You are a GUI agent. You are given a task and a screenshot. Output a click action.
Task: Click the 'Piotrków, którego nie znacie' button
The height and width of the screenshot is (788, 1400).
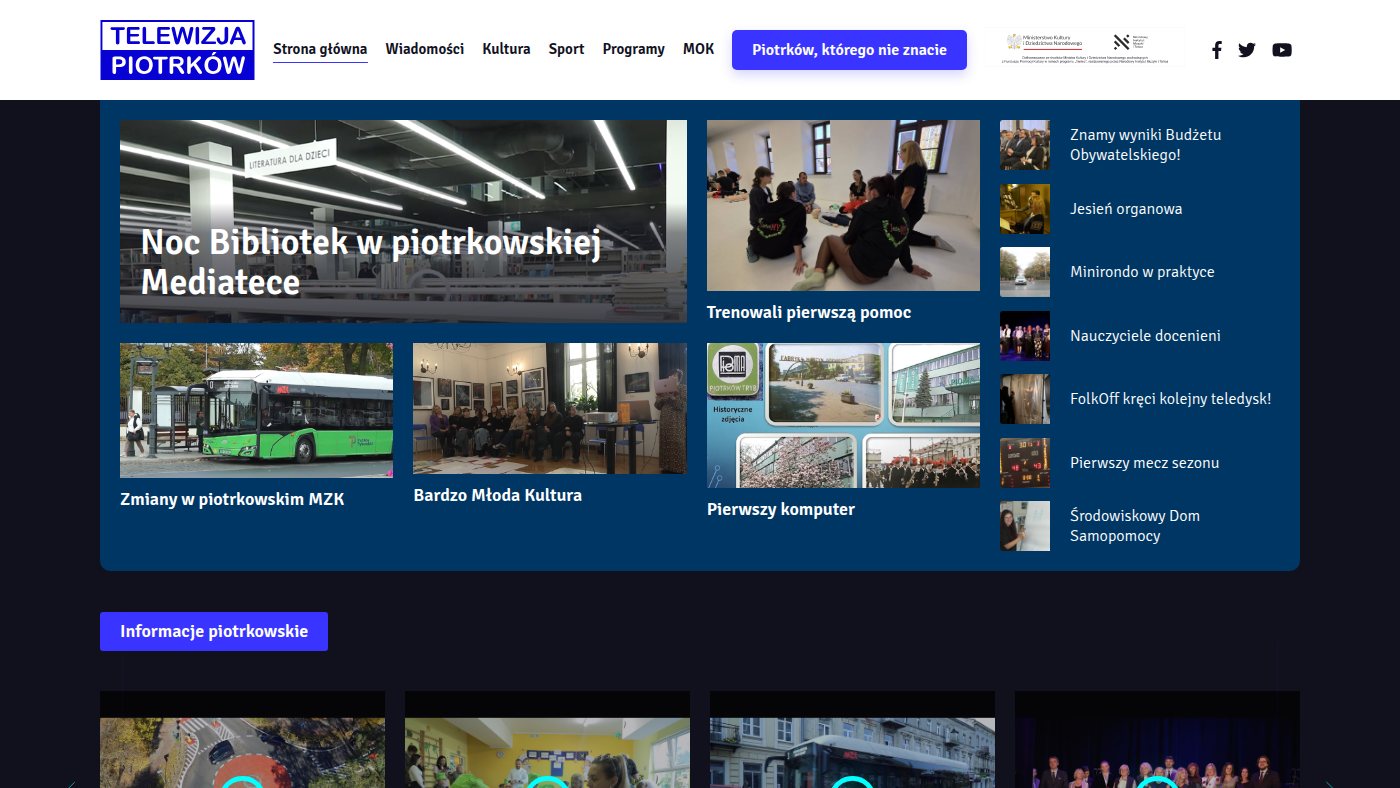849,50
